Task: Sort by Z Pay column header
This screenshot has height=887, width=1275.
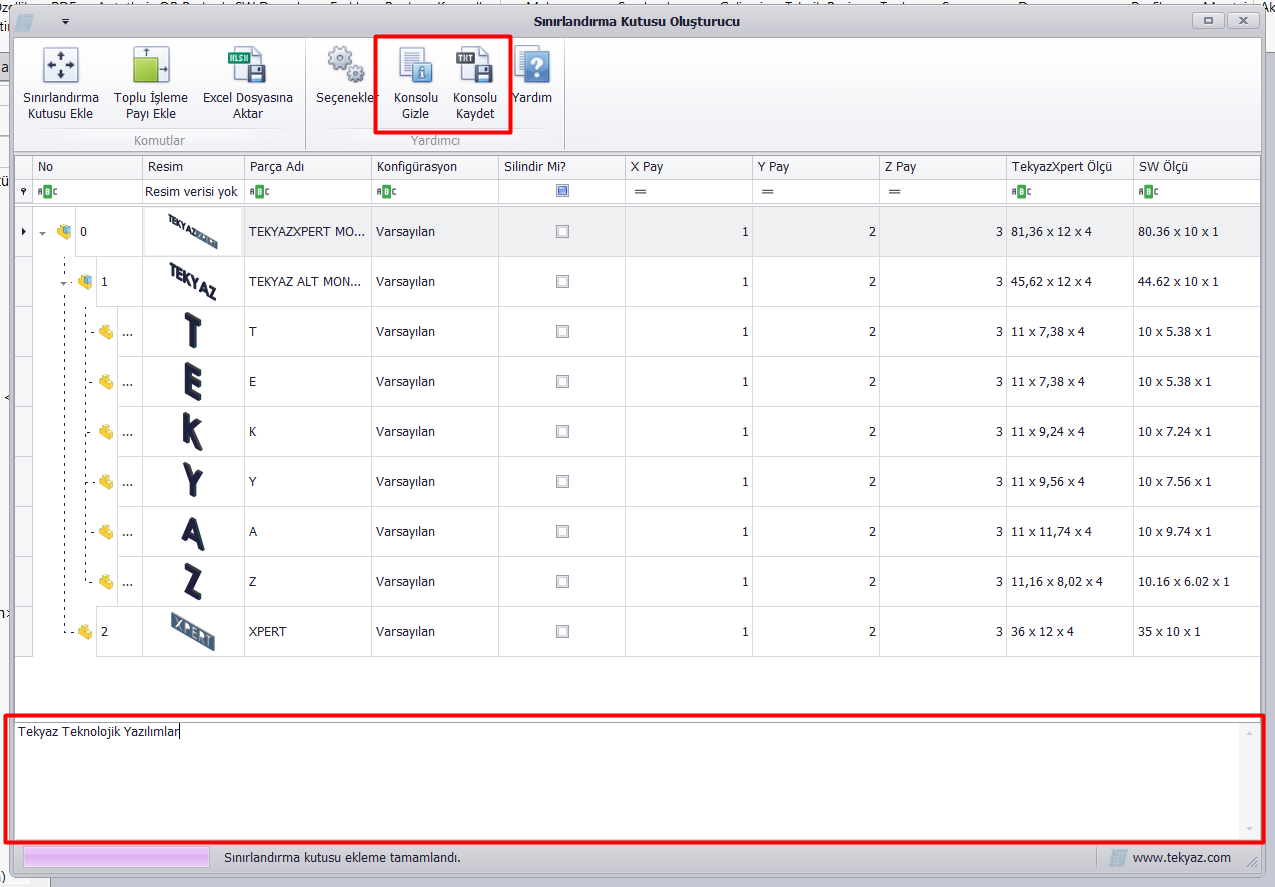Action: pos(943,167)
